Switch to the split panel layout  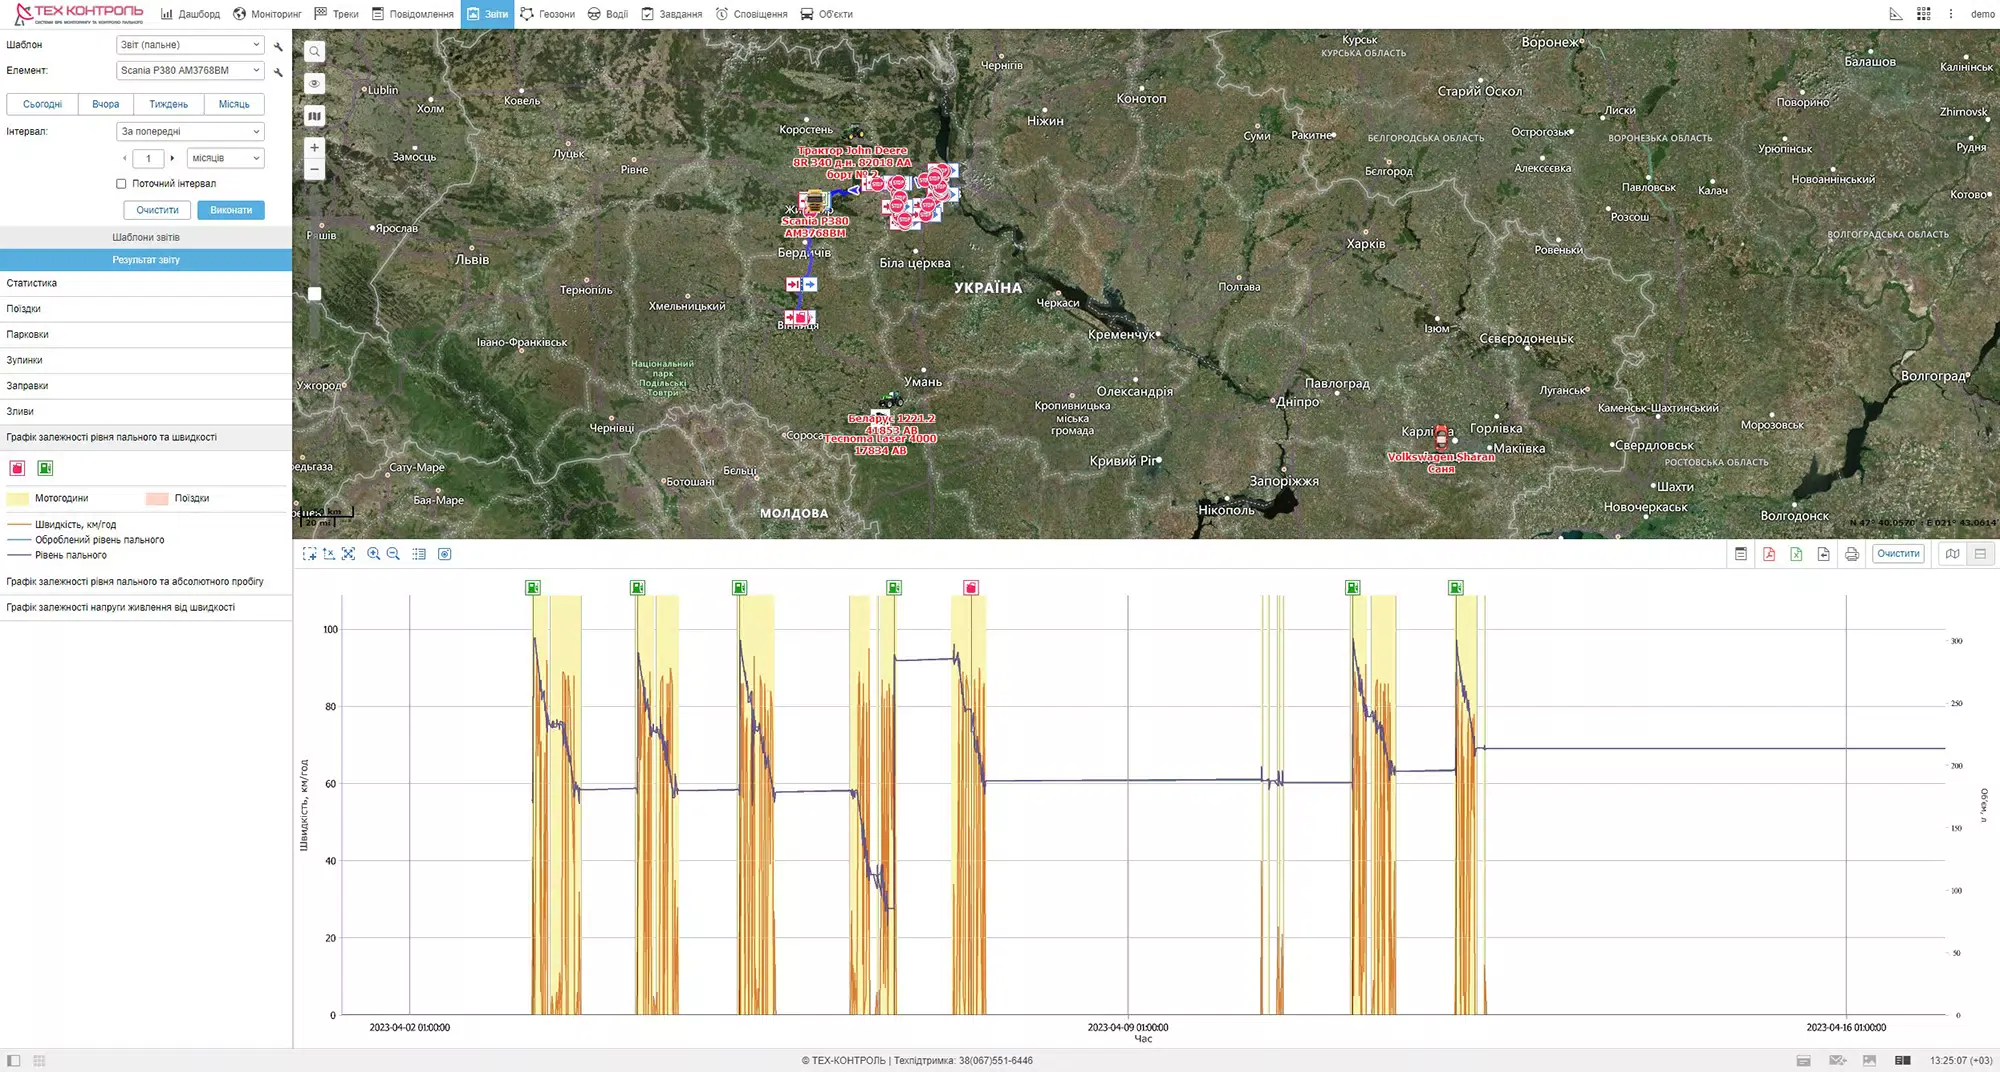click(1980, 554)
